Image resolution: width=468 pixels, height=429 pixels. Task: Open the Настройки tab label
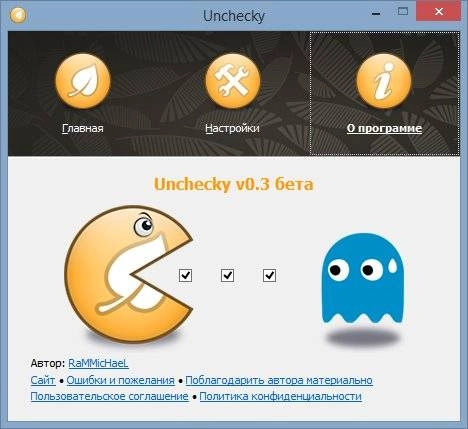pos(232,128)
